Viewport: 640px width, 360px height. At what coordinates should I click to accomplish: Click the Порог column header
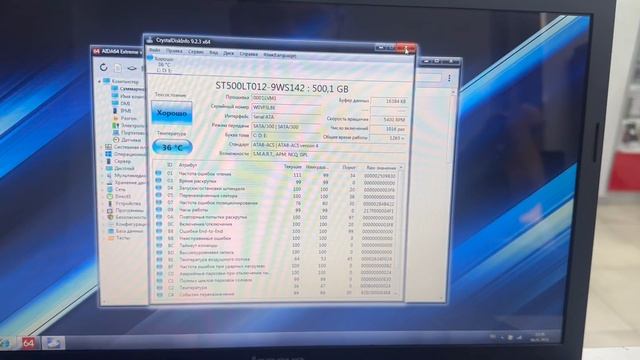point(348,168)
